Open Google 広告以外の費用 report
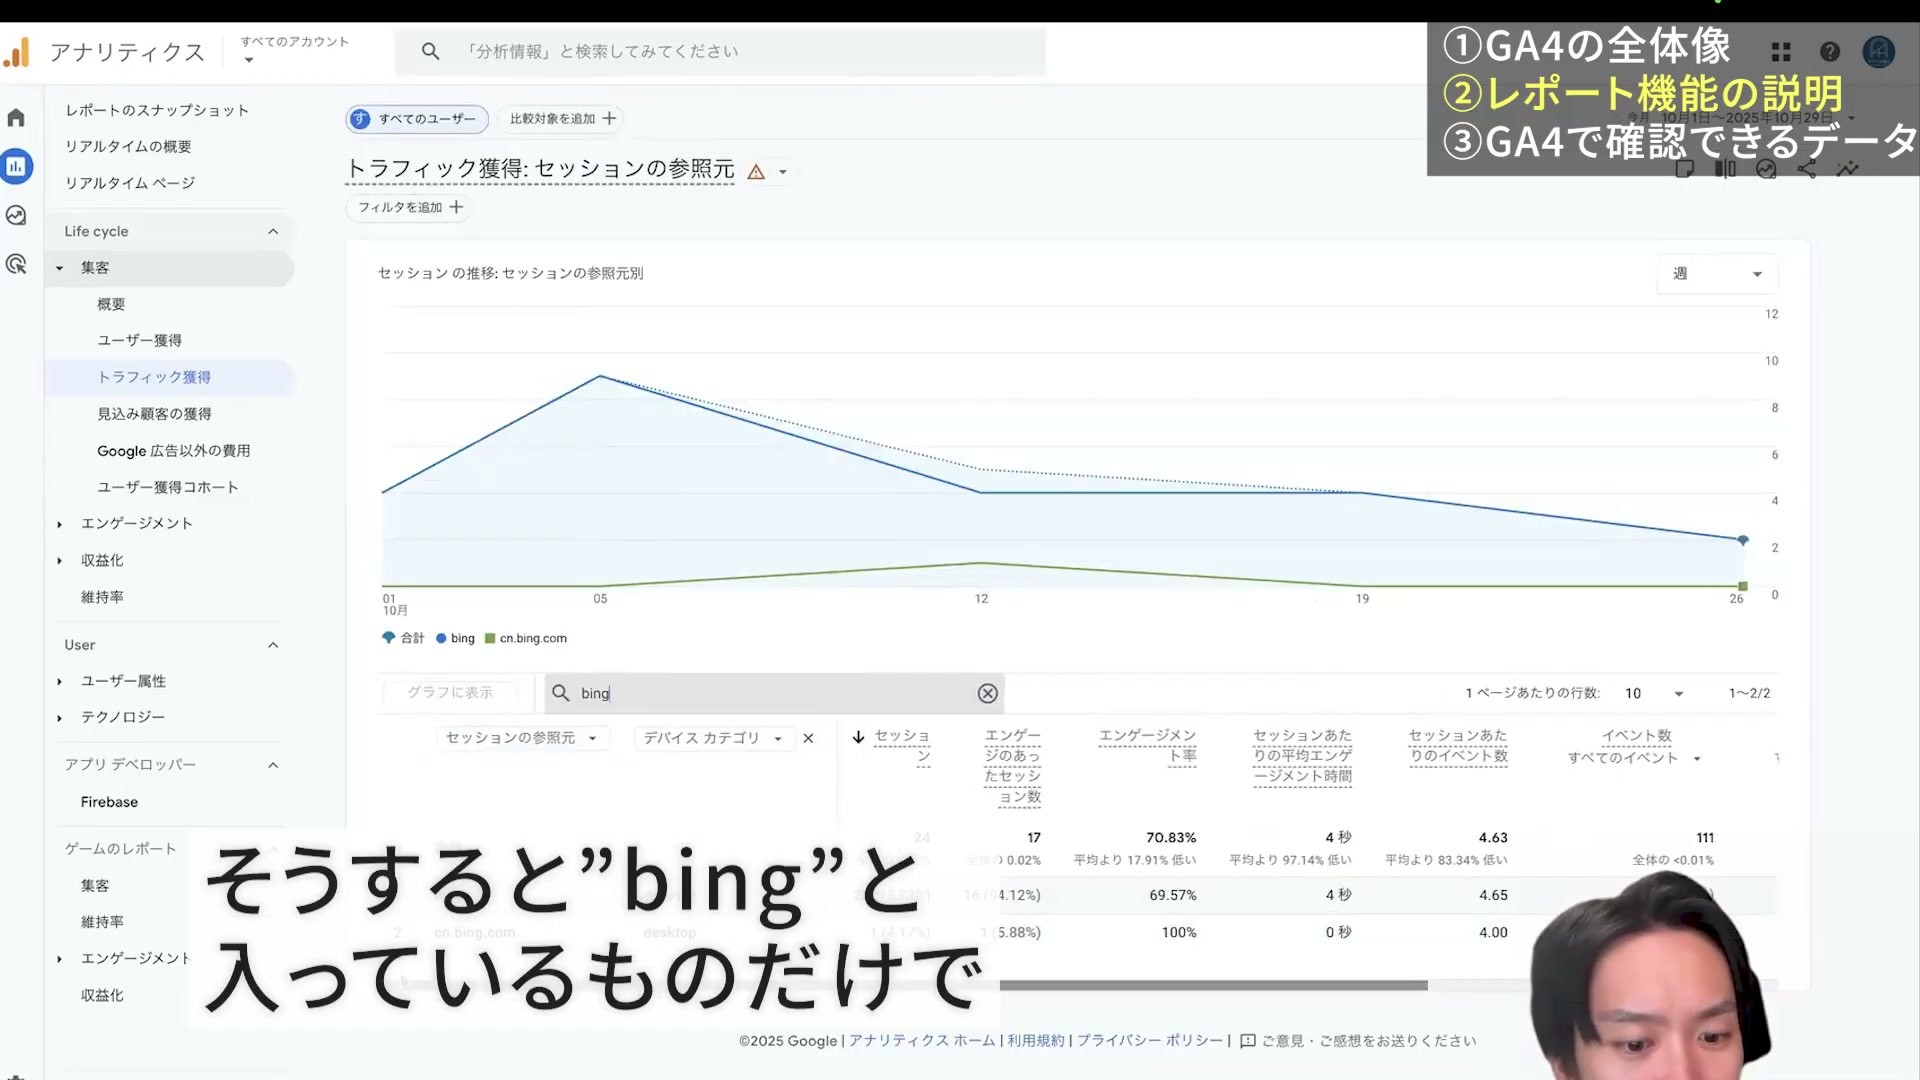Image resolution: width=1920 pixels, height=1080 pixels. coord(174,451)
